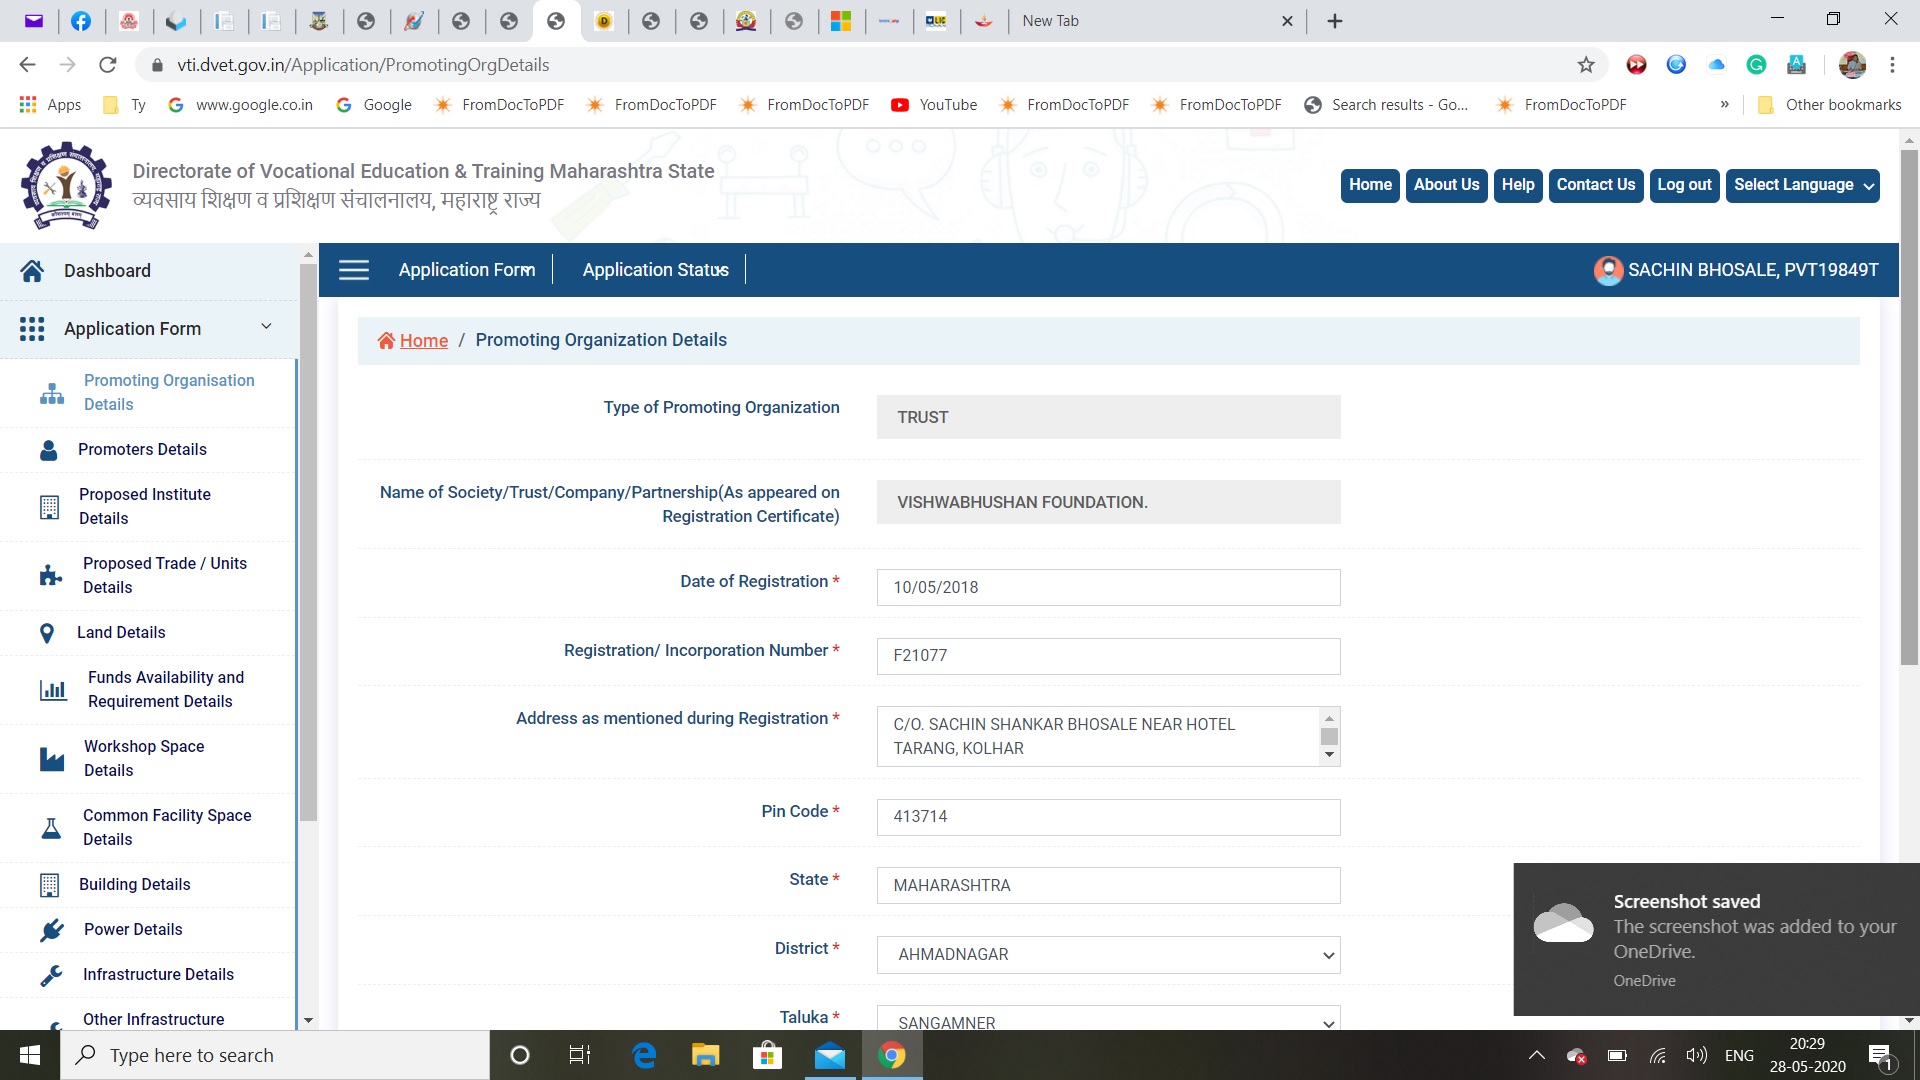Collapse the Application Form sidebar section

point(266,327)
